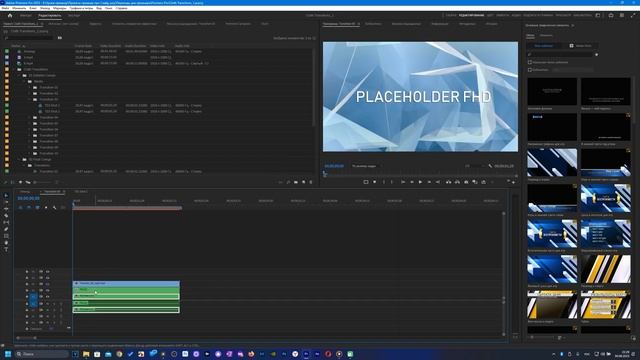Screen dimensions: 640x360
Task: Click the trash Delete icon in Project panel
Action: [x=311, y=182]
